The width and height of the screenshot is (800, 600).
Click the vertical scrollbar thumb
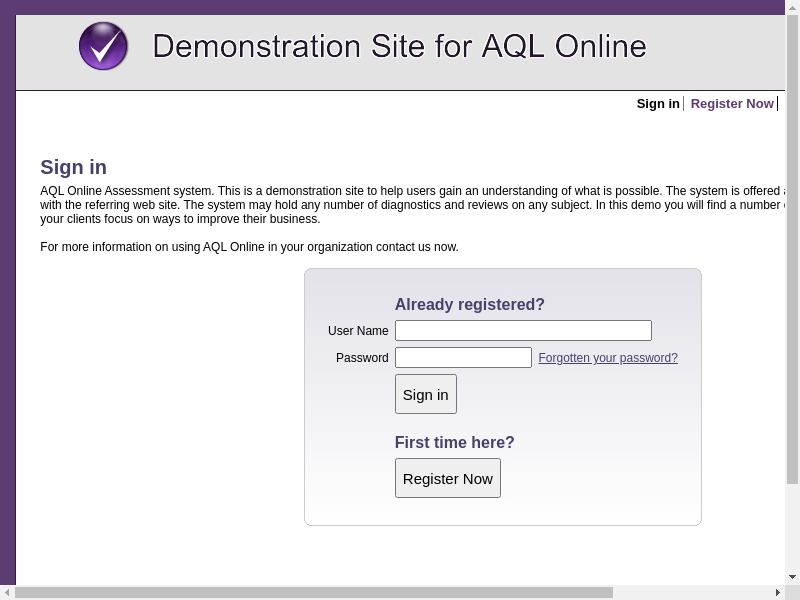tap(792, 250)
